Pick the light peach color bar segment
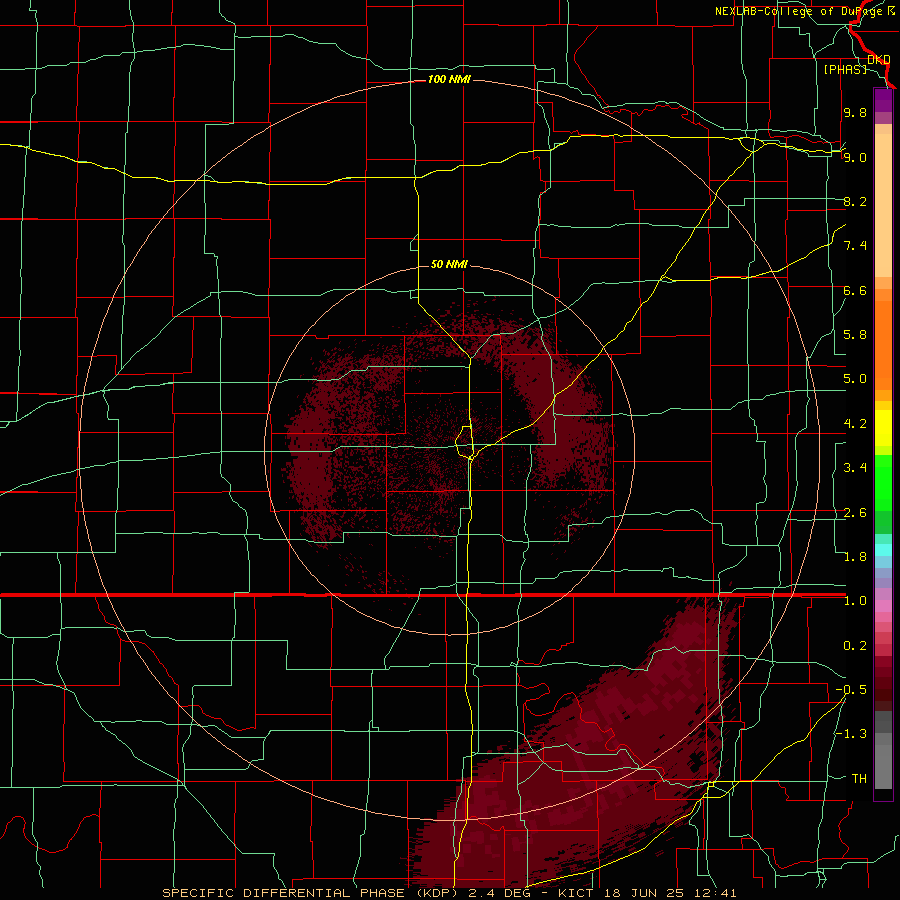The image size is (900, 900). point(883,207)
